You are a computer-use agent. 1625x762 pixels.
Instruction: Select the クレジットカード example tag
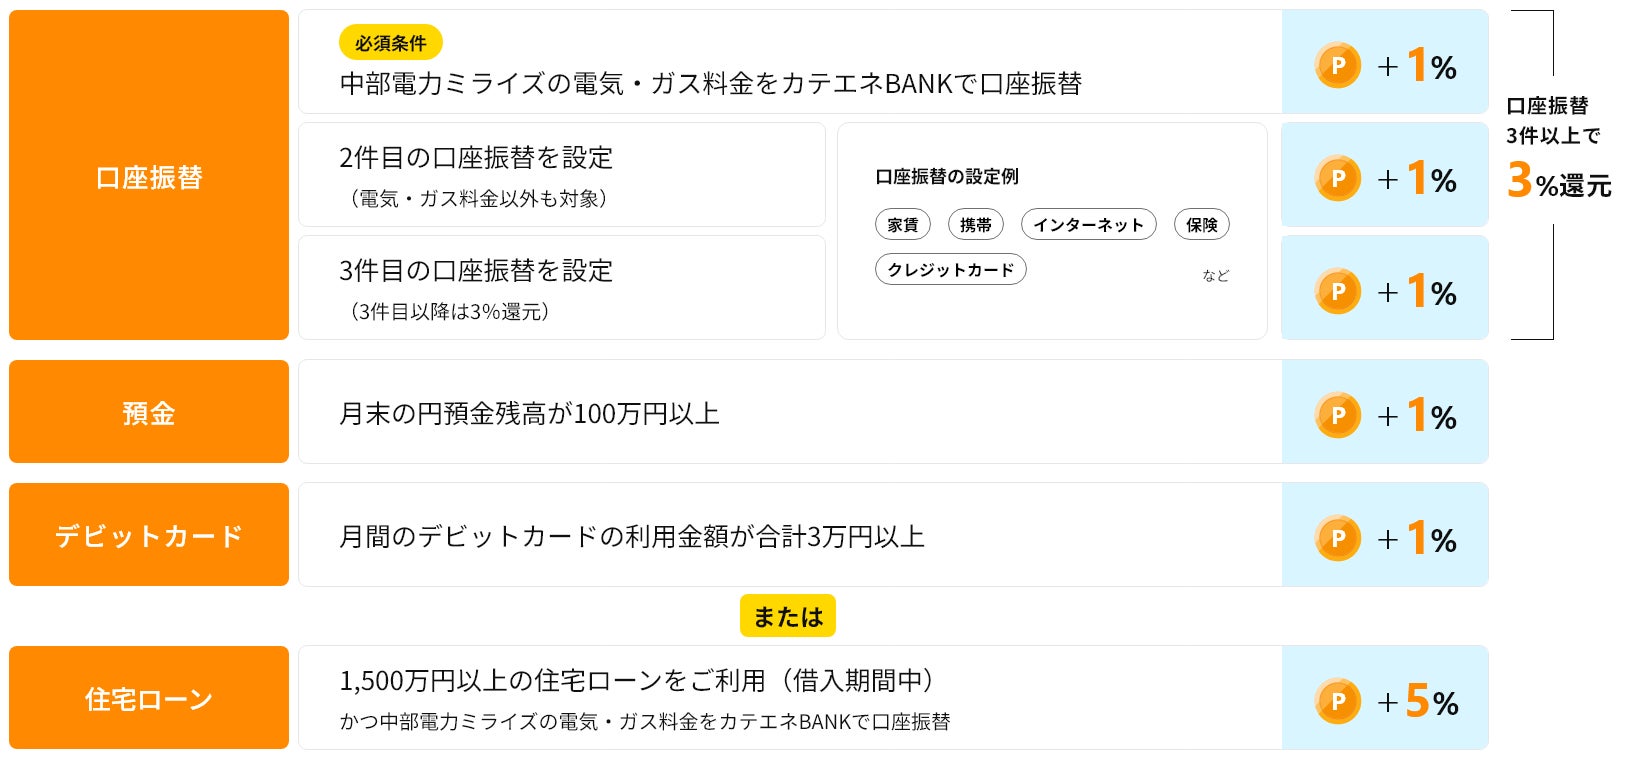coord(950,270)
